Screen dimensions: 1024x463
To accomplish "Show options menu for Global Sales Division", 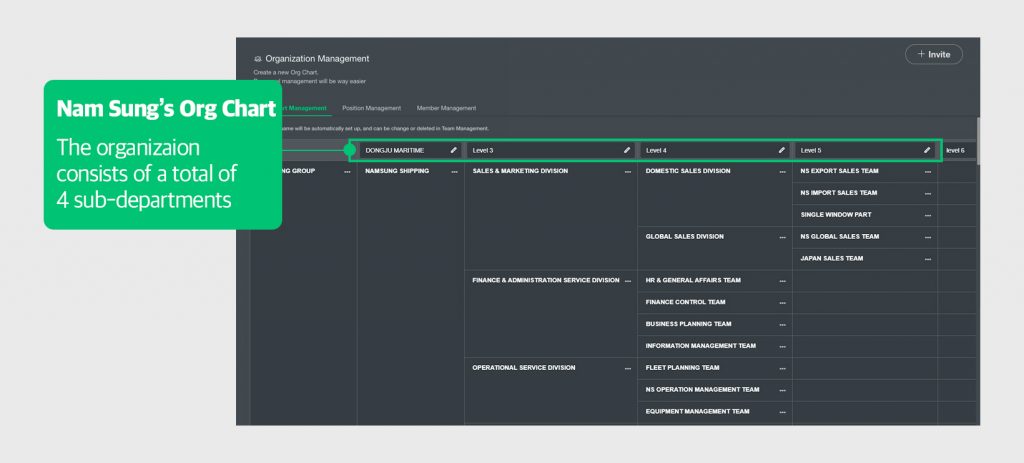I will point(783,237).
